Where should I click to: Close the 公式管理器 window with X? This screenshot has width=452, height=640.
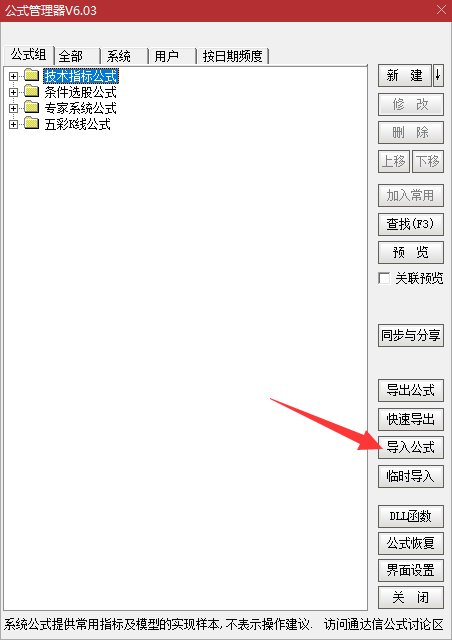[x=441, y=10]
